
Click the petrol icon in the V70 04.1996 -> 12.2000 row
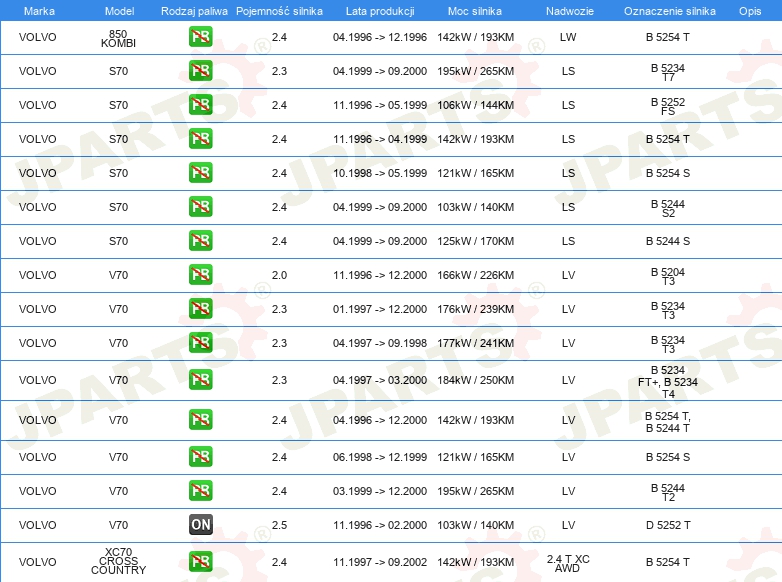tap(200, 419)
